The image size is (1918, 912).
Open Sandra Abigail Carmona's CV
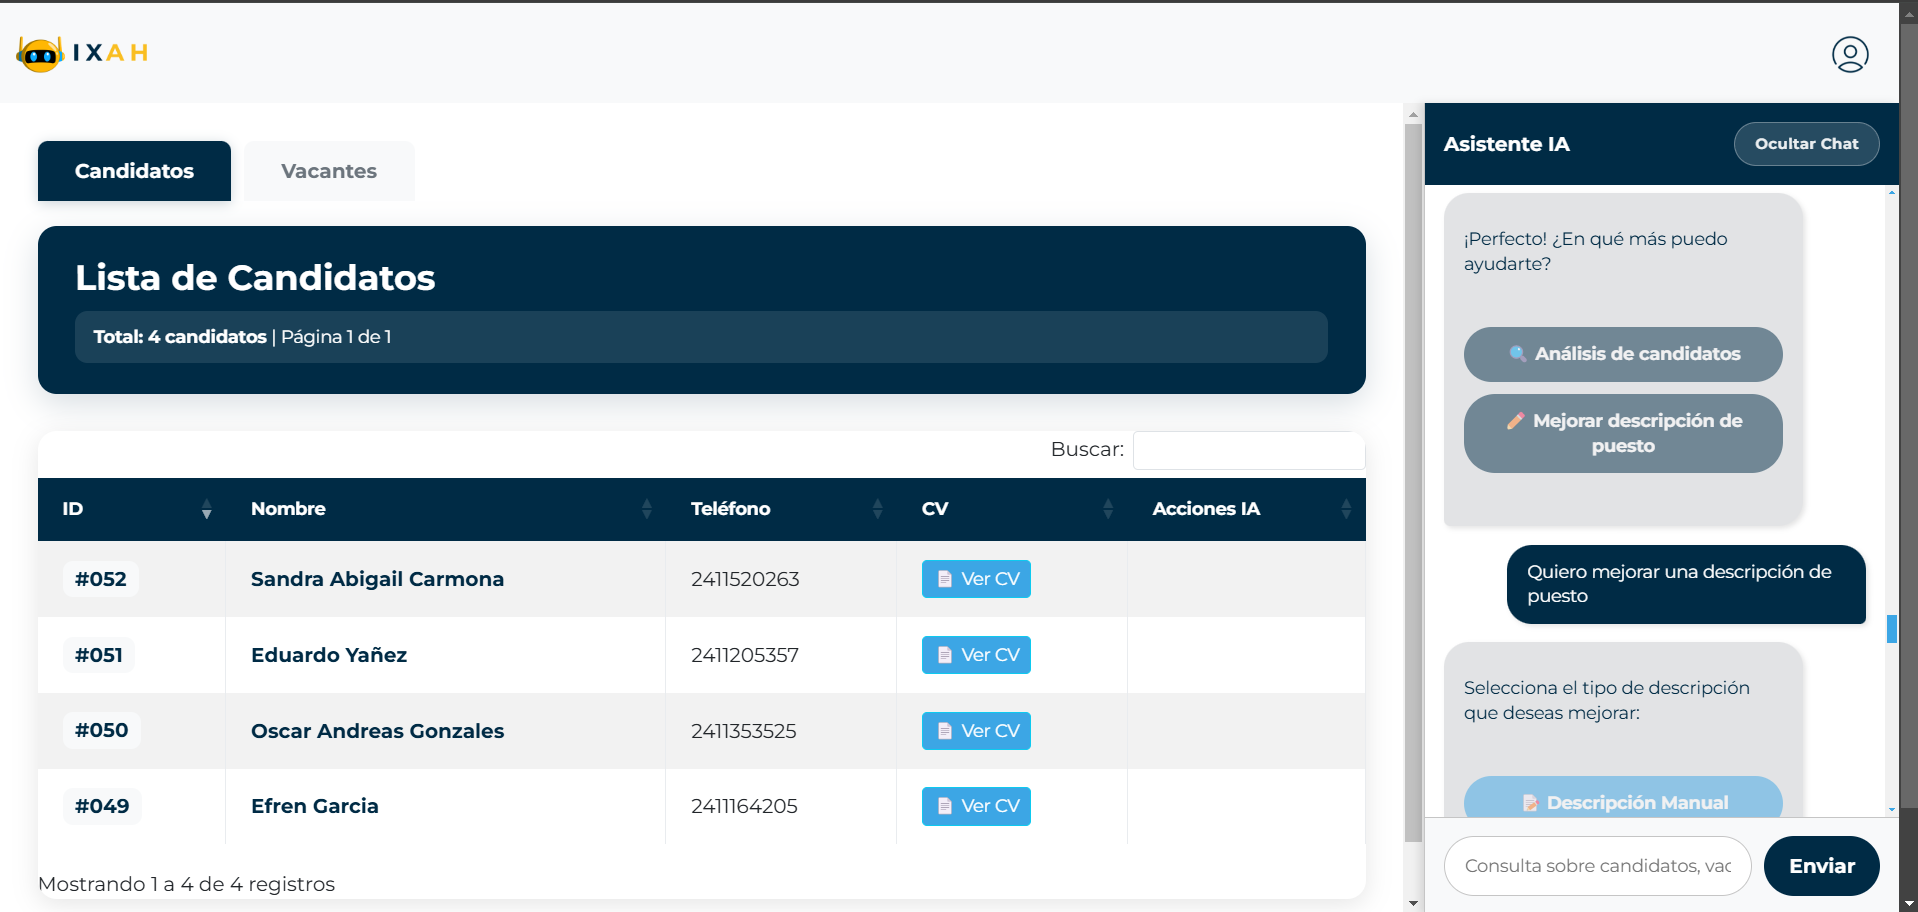point(976,579)
